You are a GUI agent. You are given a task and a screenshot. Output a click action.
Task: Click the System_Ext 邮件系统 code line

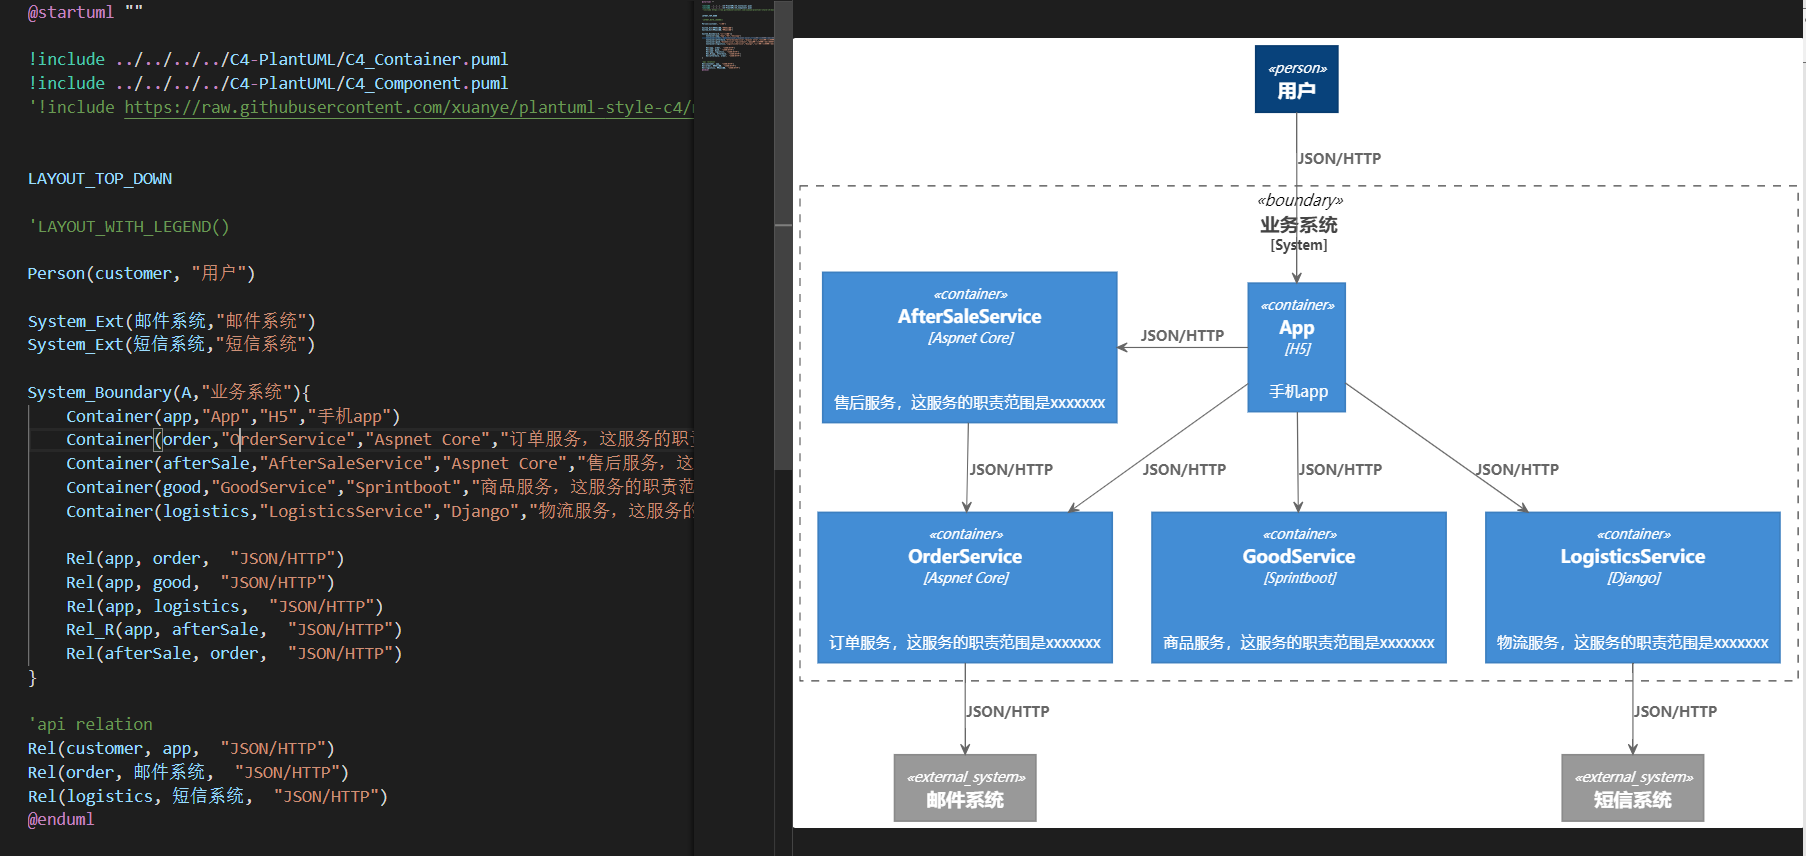[x=171, y=321]
